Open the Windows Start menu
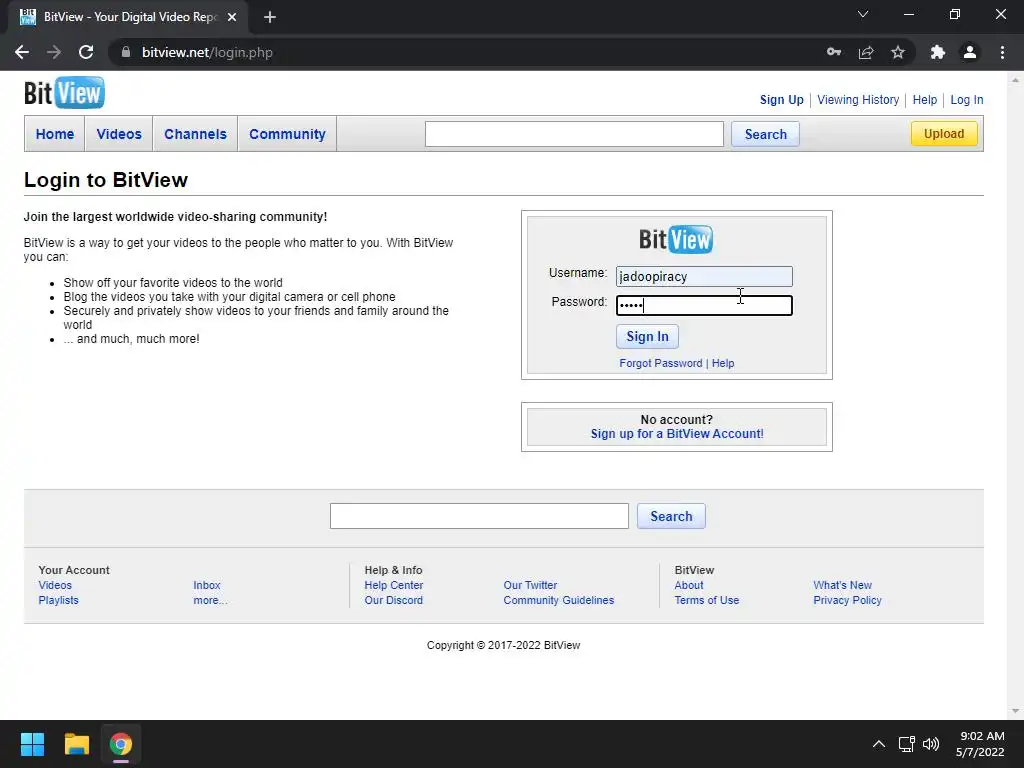 [32, 744]
